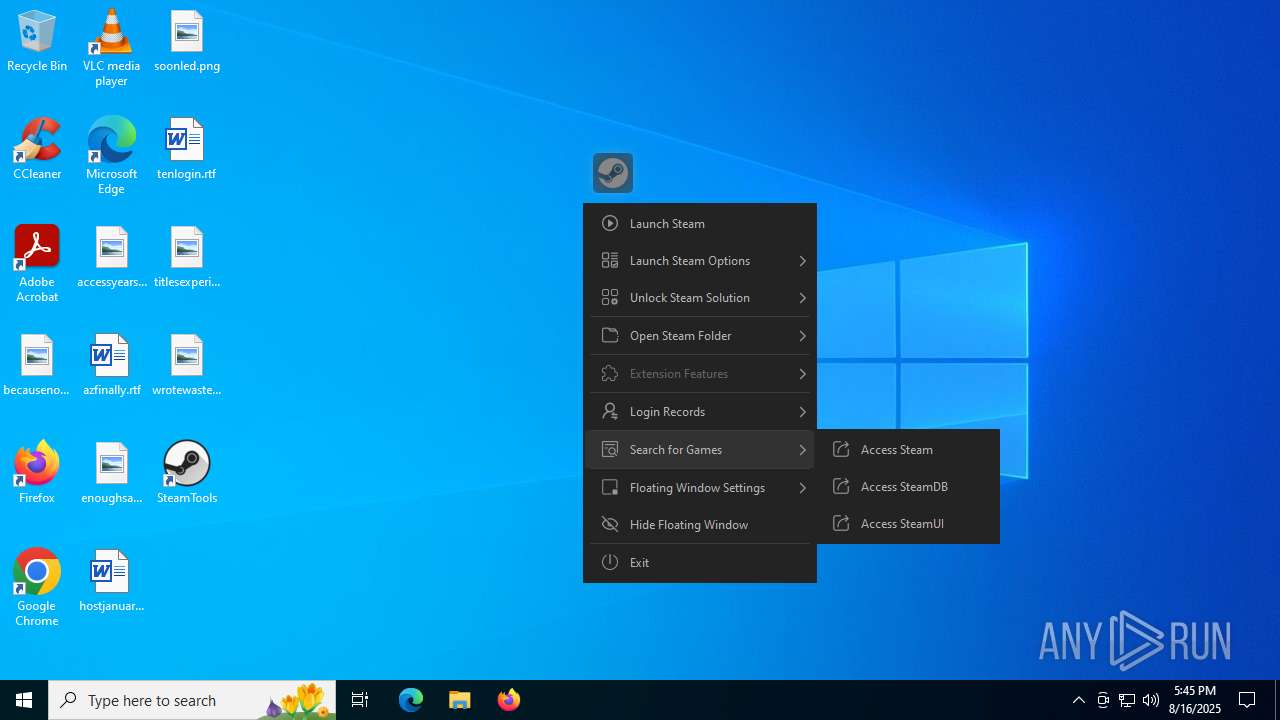Open the Windows Start menu

coord(24,700)
